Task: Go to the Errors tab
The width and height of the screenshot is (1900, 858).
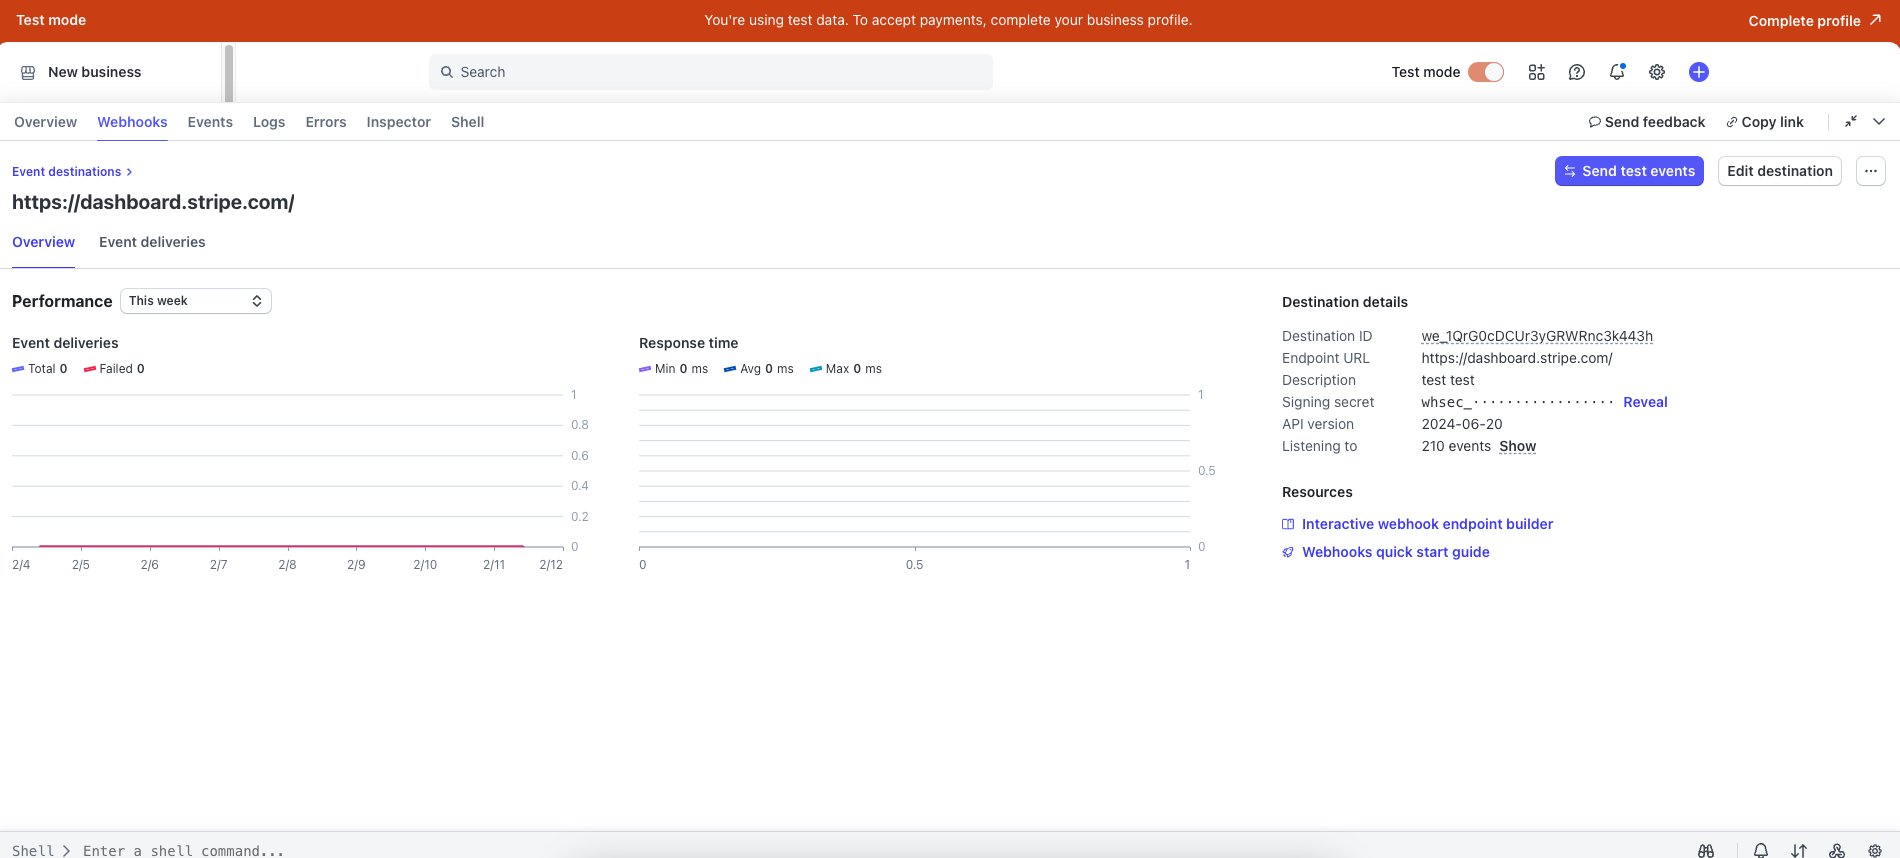Action: coord(326,122)
